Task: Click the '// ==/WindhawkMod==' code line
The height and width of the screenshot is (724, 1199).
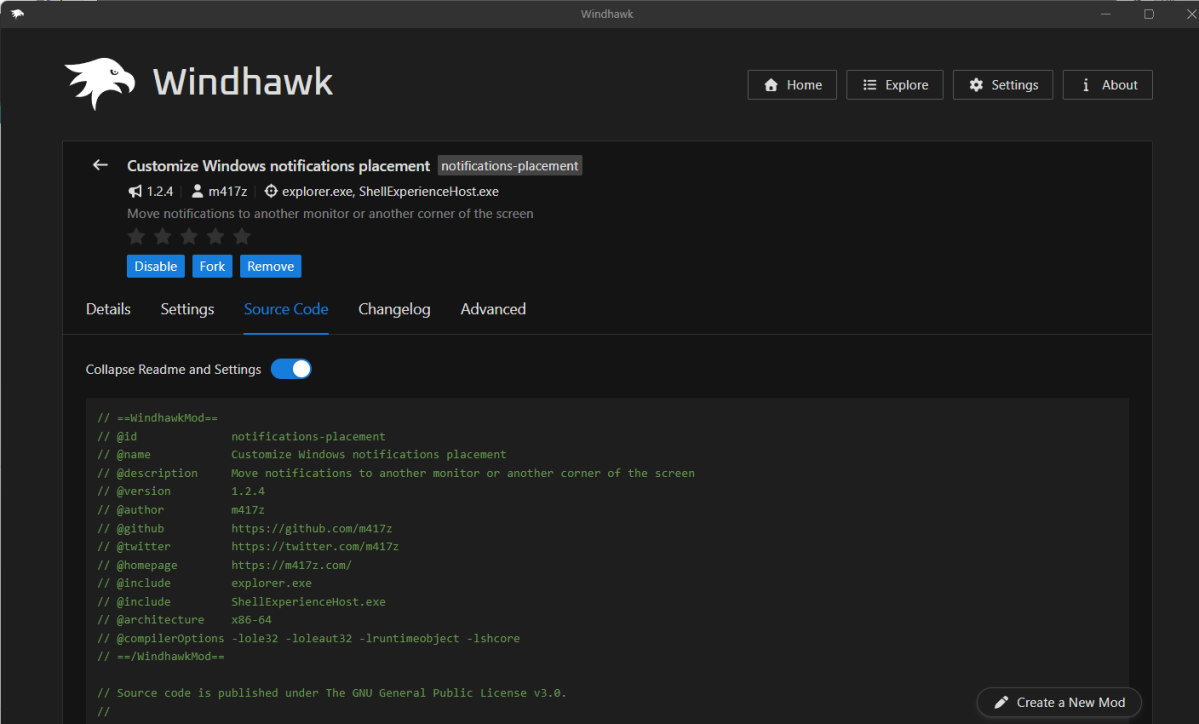Action: [161, 656]
